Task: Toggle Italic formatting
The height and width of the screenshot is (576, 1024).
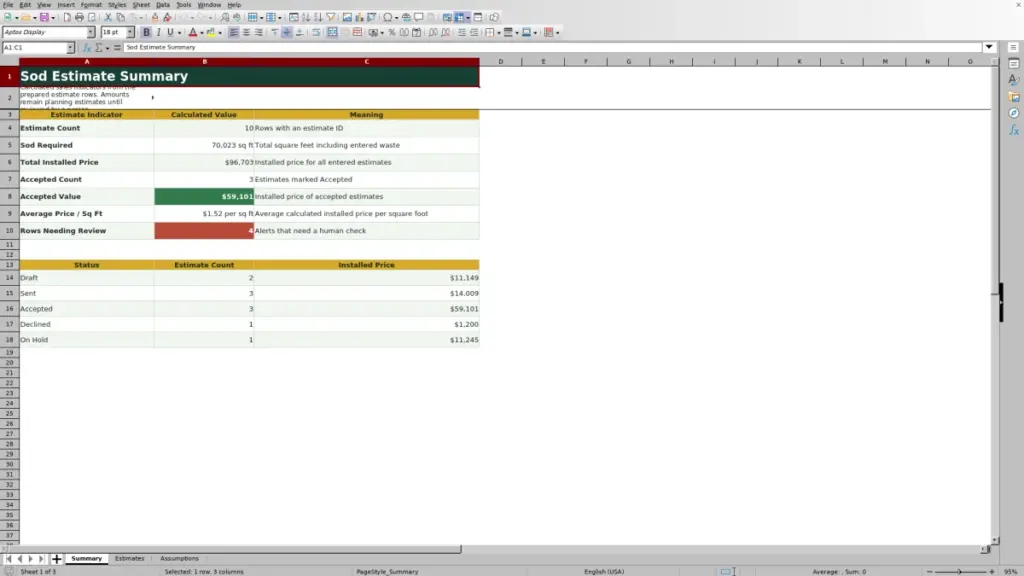Action: click(158, 32)
